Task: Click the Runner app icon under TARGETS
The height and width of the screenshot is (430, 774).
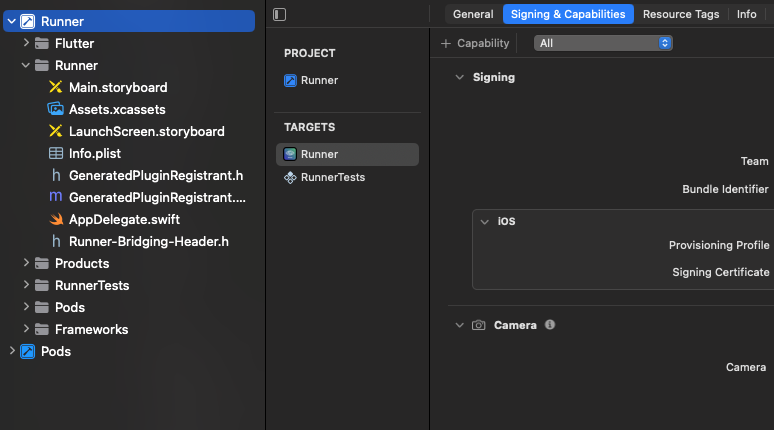Action: tap(290, 154)
